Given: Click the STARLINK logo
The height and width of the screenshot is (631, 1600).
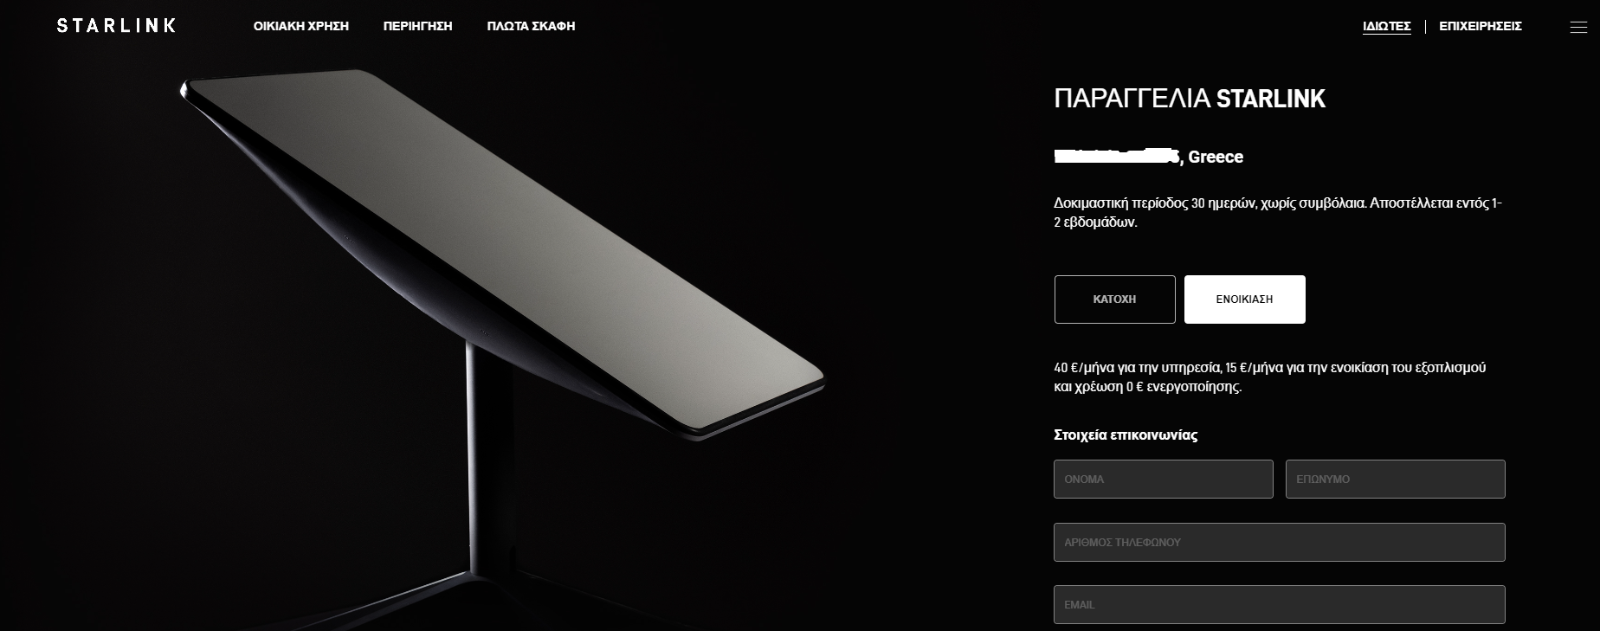Looking at the screenshot, I should pyautogui.click(x=116, y=25).
